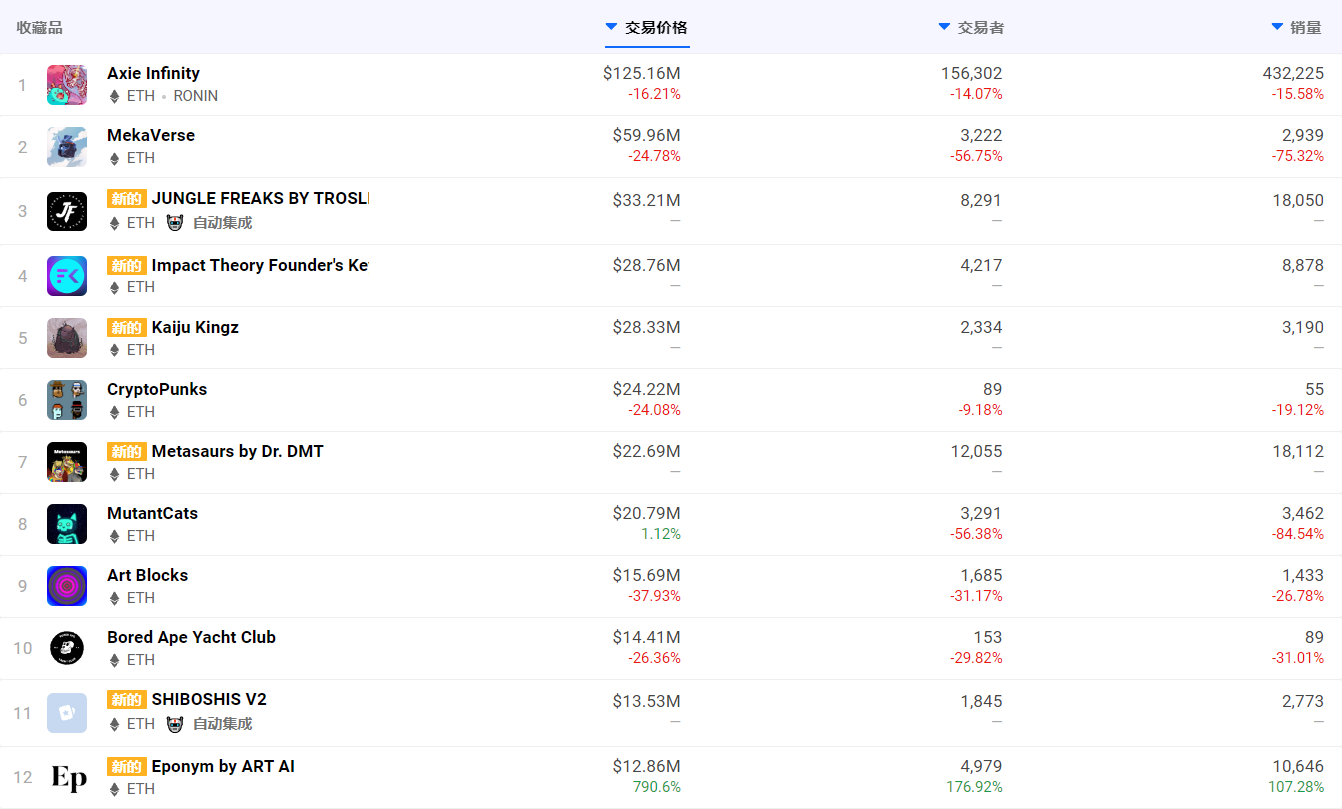Click the -84.54% sales change of MutantCats
Image resolution: width=1342 pixels, height=809 pixels.
coord(1298,534)
